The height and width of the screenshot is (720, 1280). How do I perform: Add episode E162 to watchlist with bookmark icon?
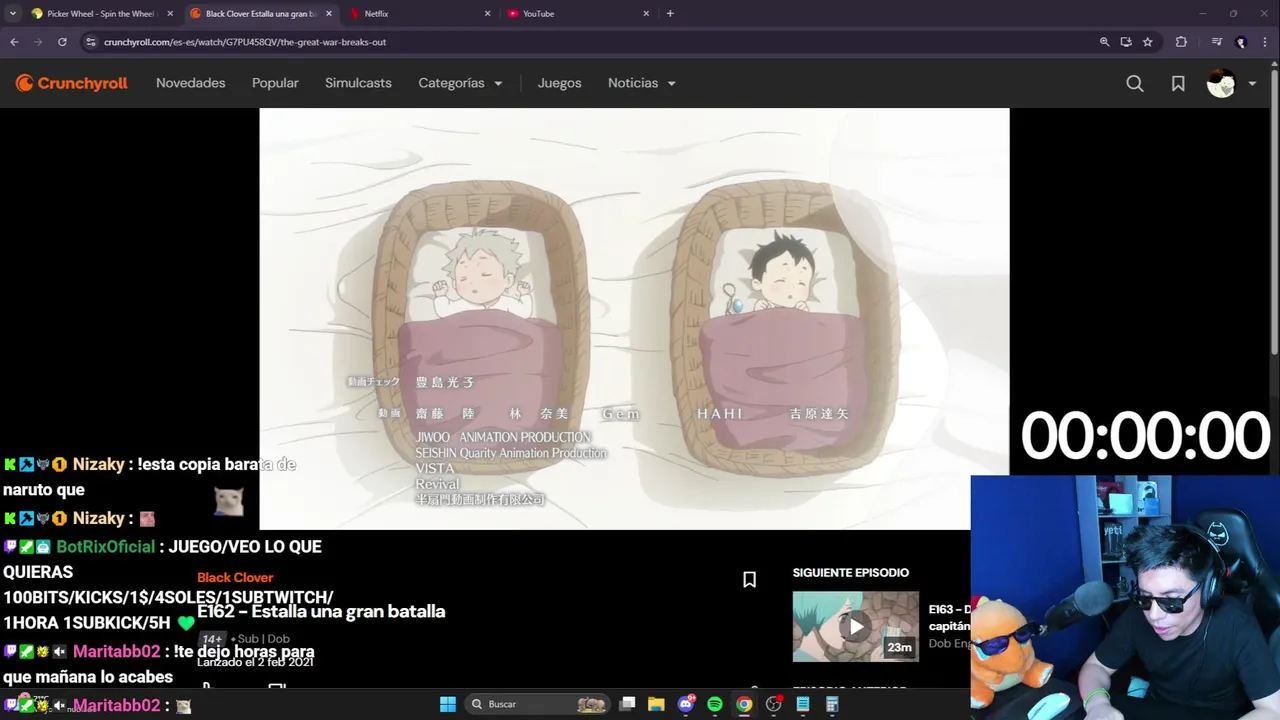click(749, 579)
